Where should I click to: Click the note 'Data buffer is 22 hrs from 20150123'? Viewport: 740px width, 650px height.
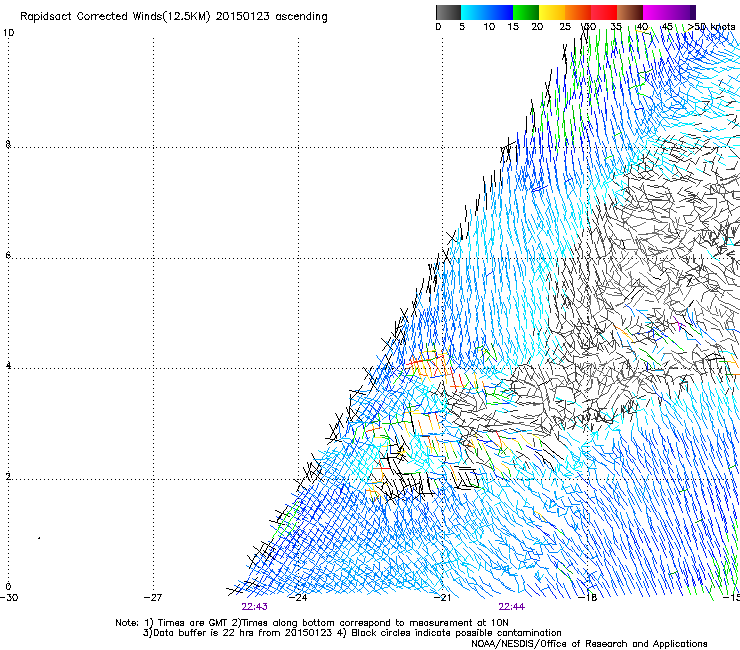pyautogui.click(x=242, y=633)
